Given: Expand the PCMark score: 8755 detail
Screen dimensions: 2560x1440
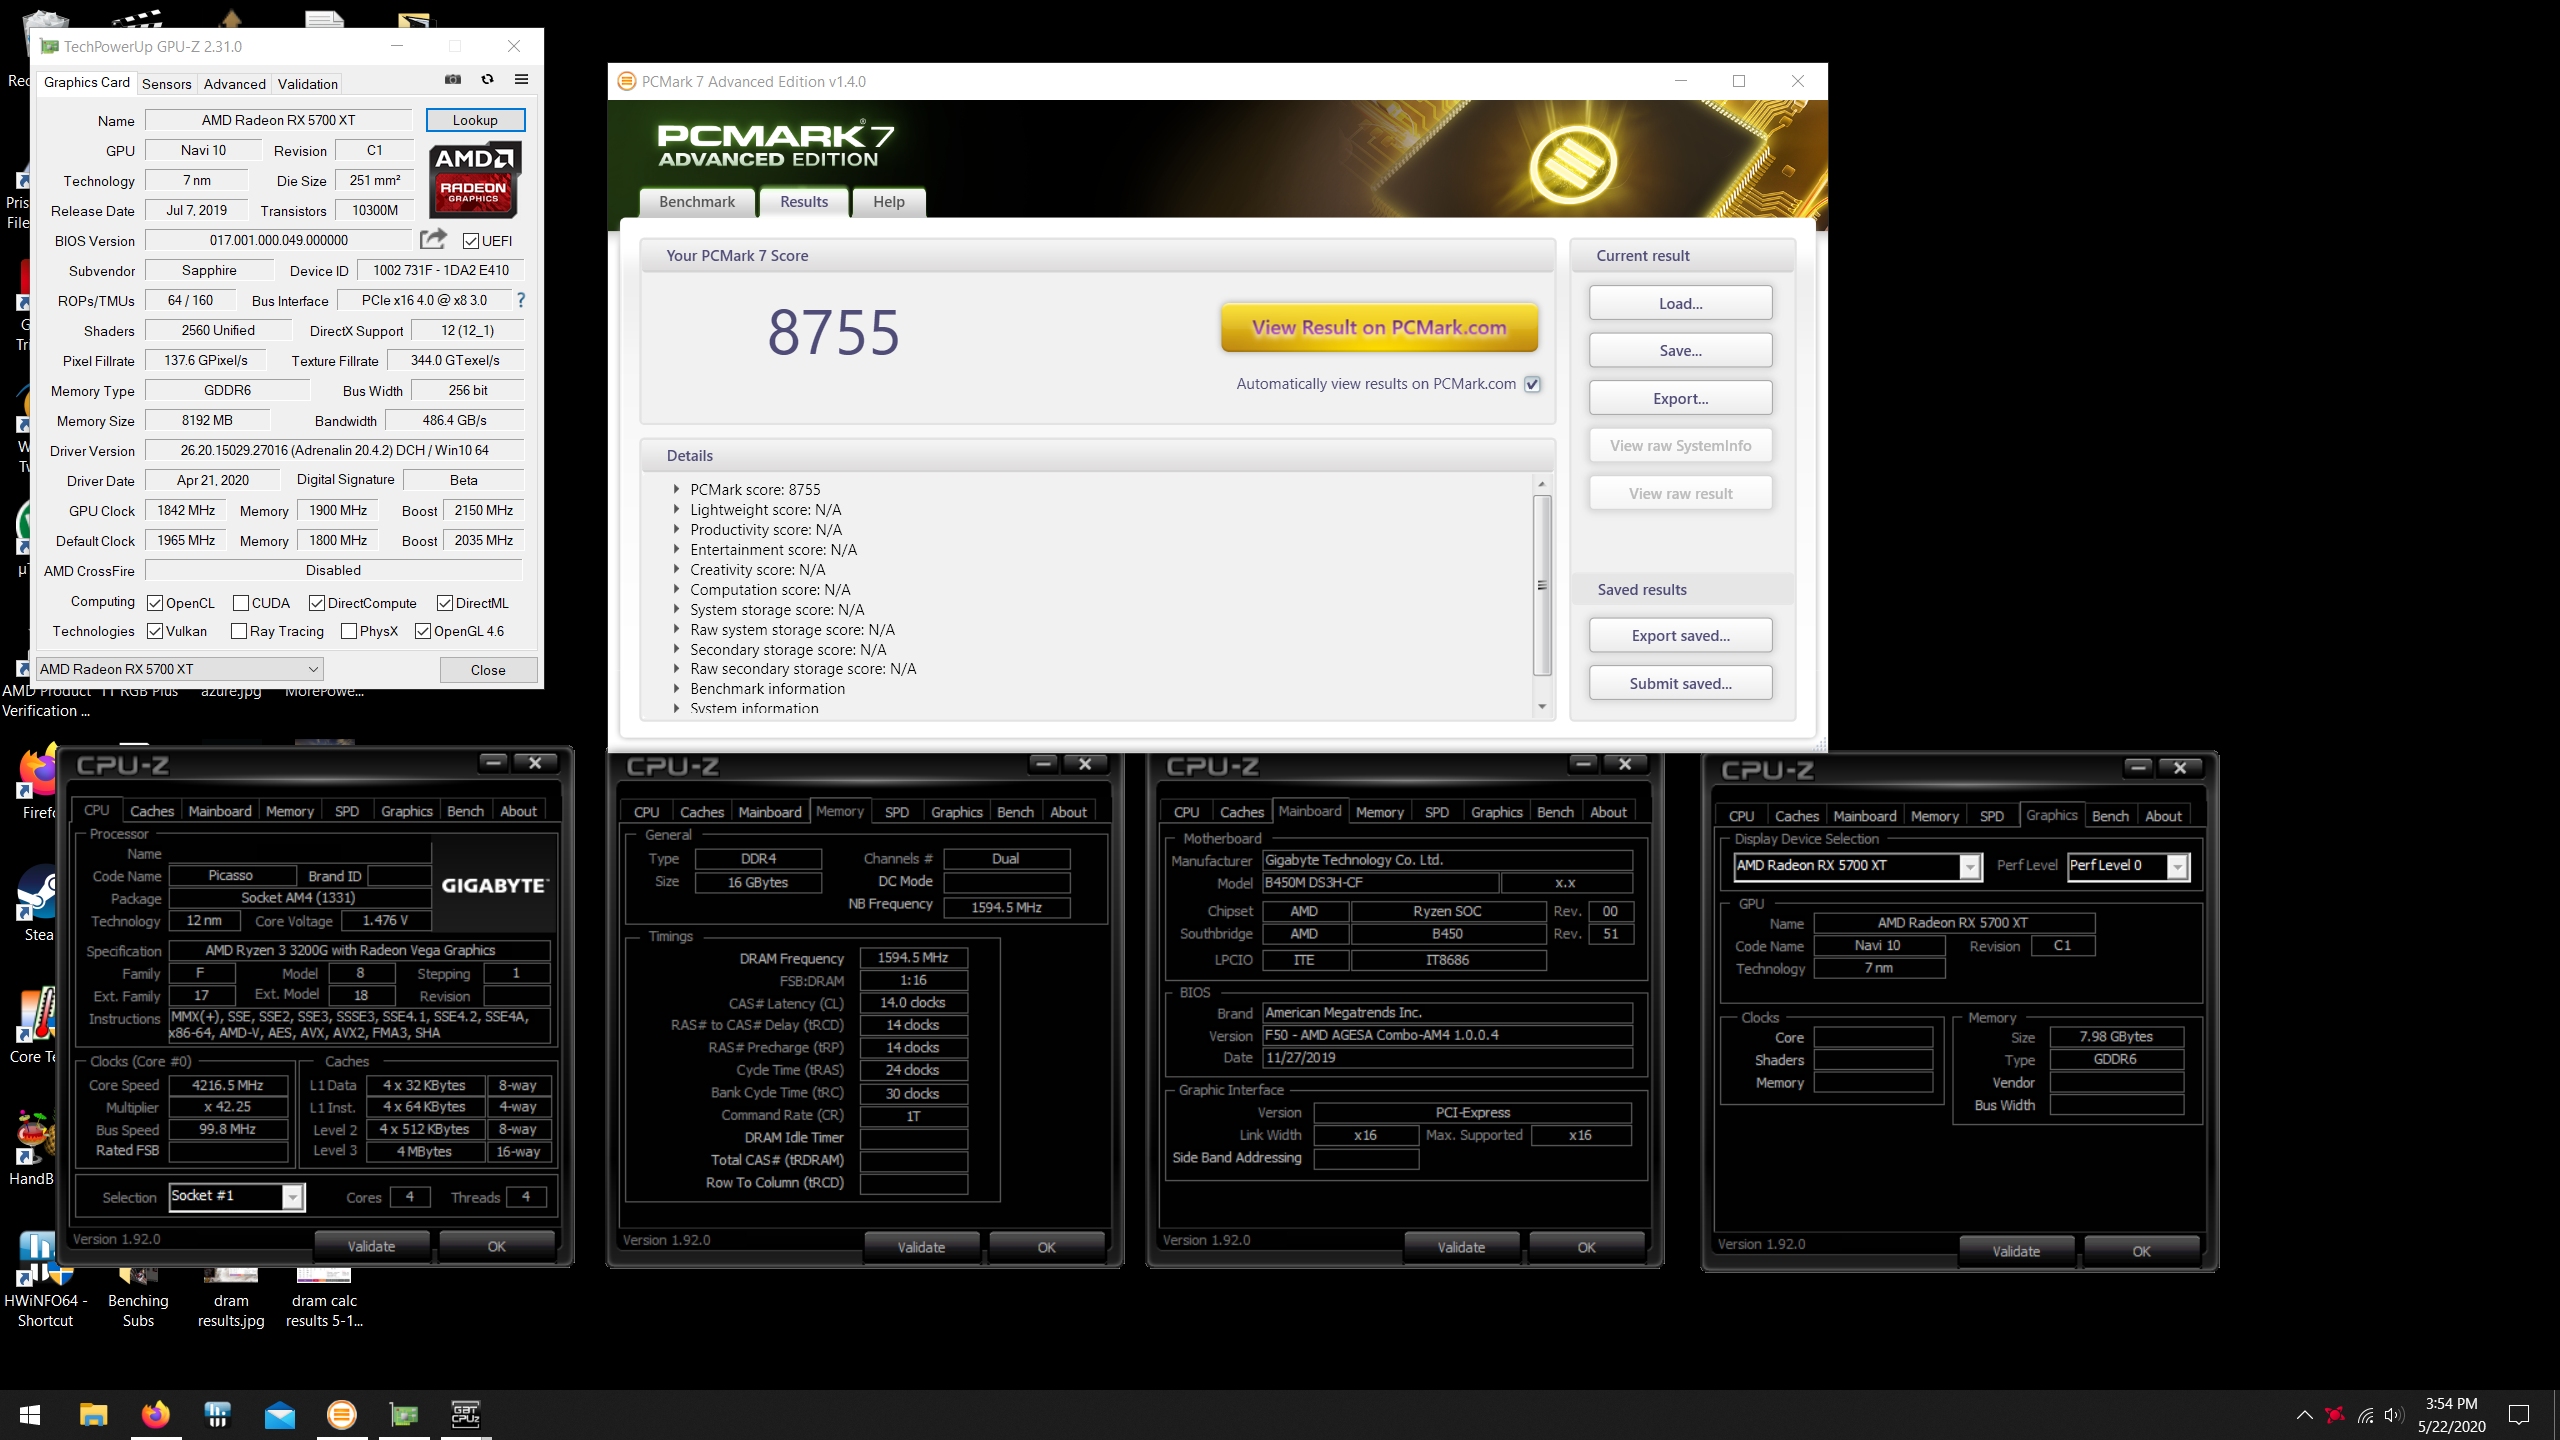Looking at the screenshot, I should pyautogui.click(x=677, y=490).
